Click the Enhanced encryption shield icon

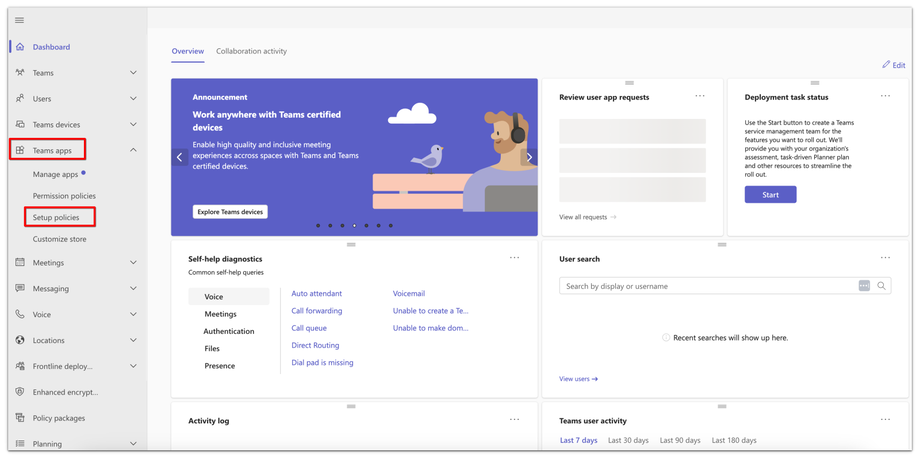[20, 392]
